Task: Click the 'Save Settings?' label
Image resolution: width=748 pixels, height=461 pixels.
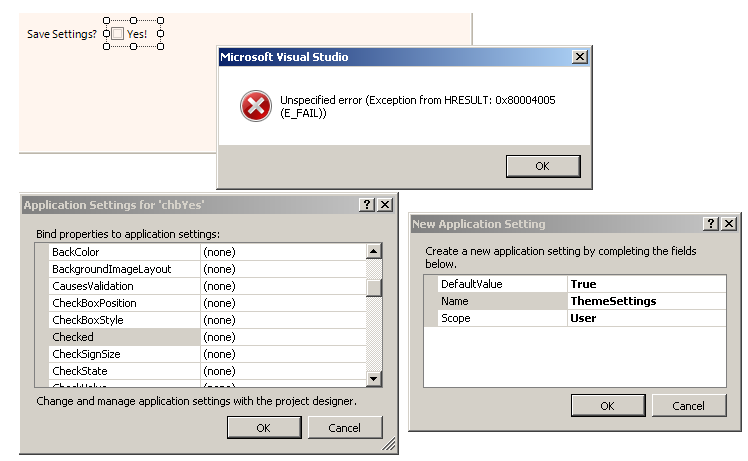Action: coord(62,34)
